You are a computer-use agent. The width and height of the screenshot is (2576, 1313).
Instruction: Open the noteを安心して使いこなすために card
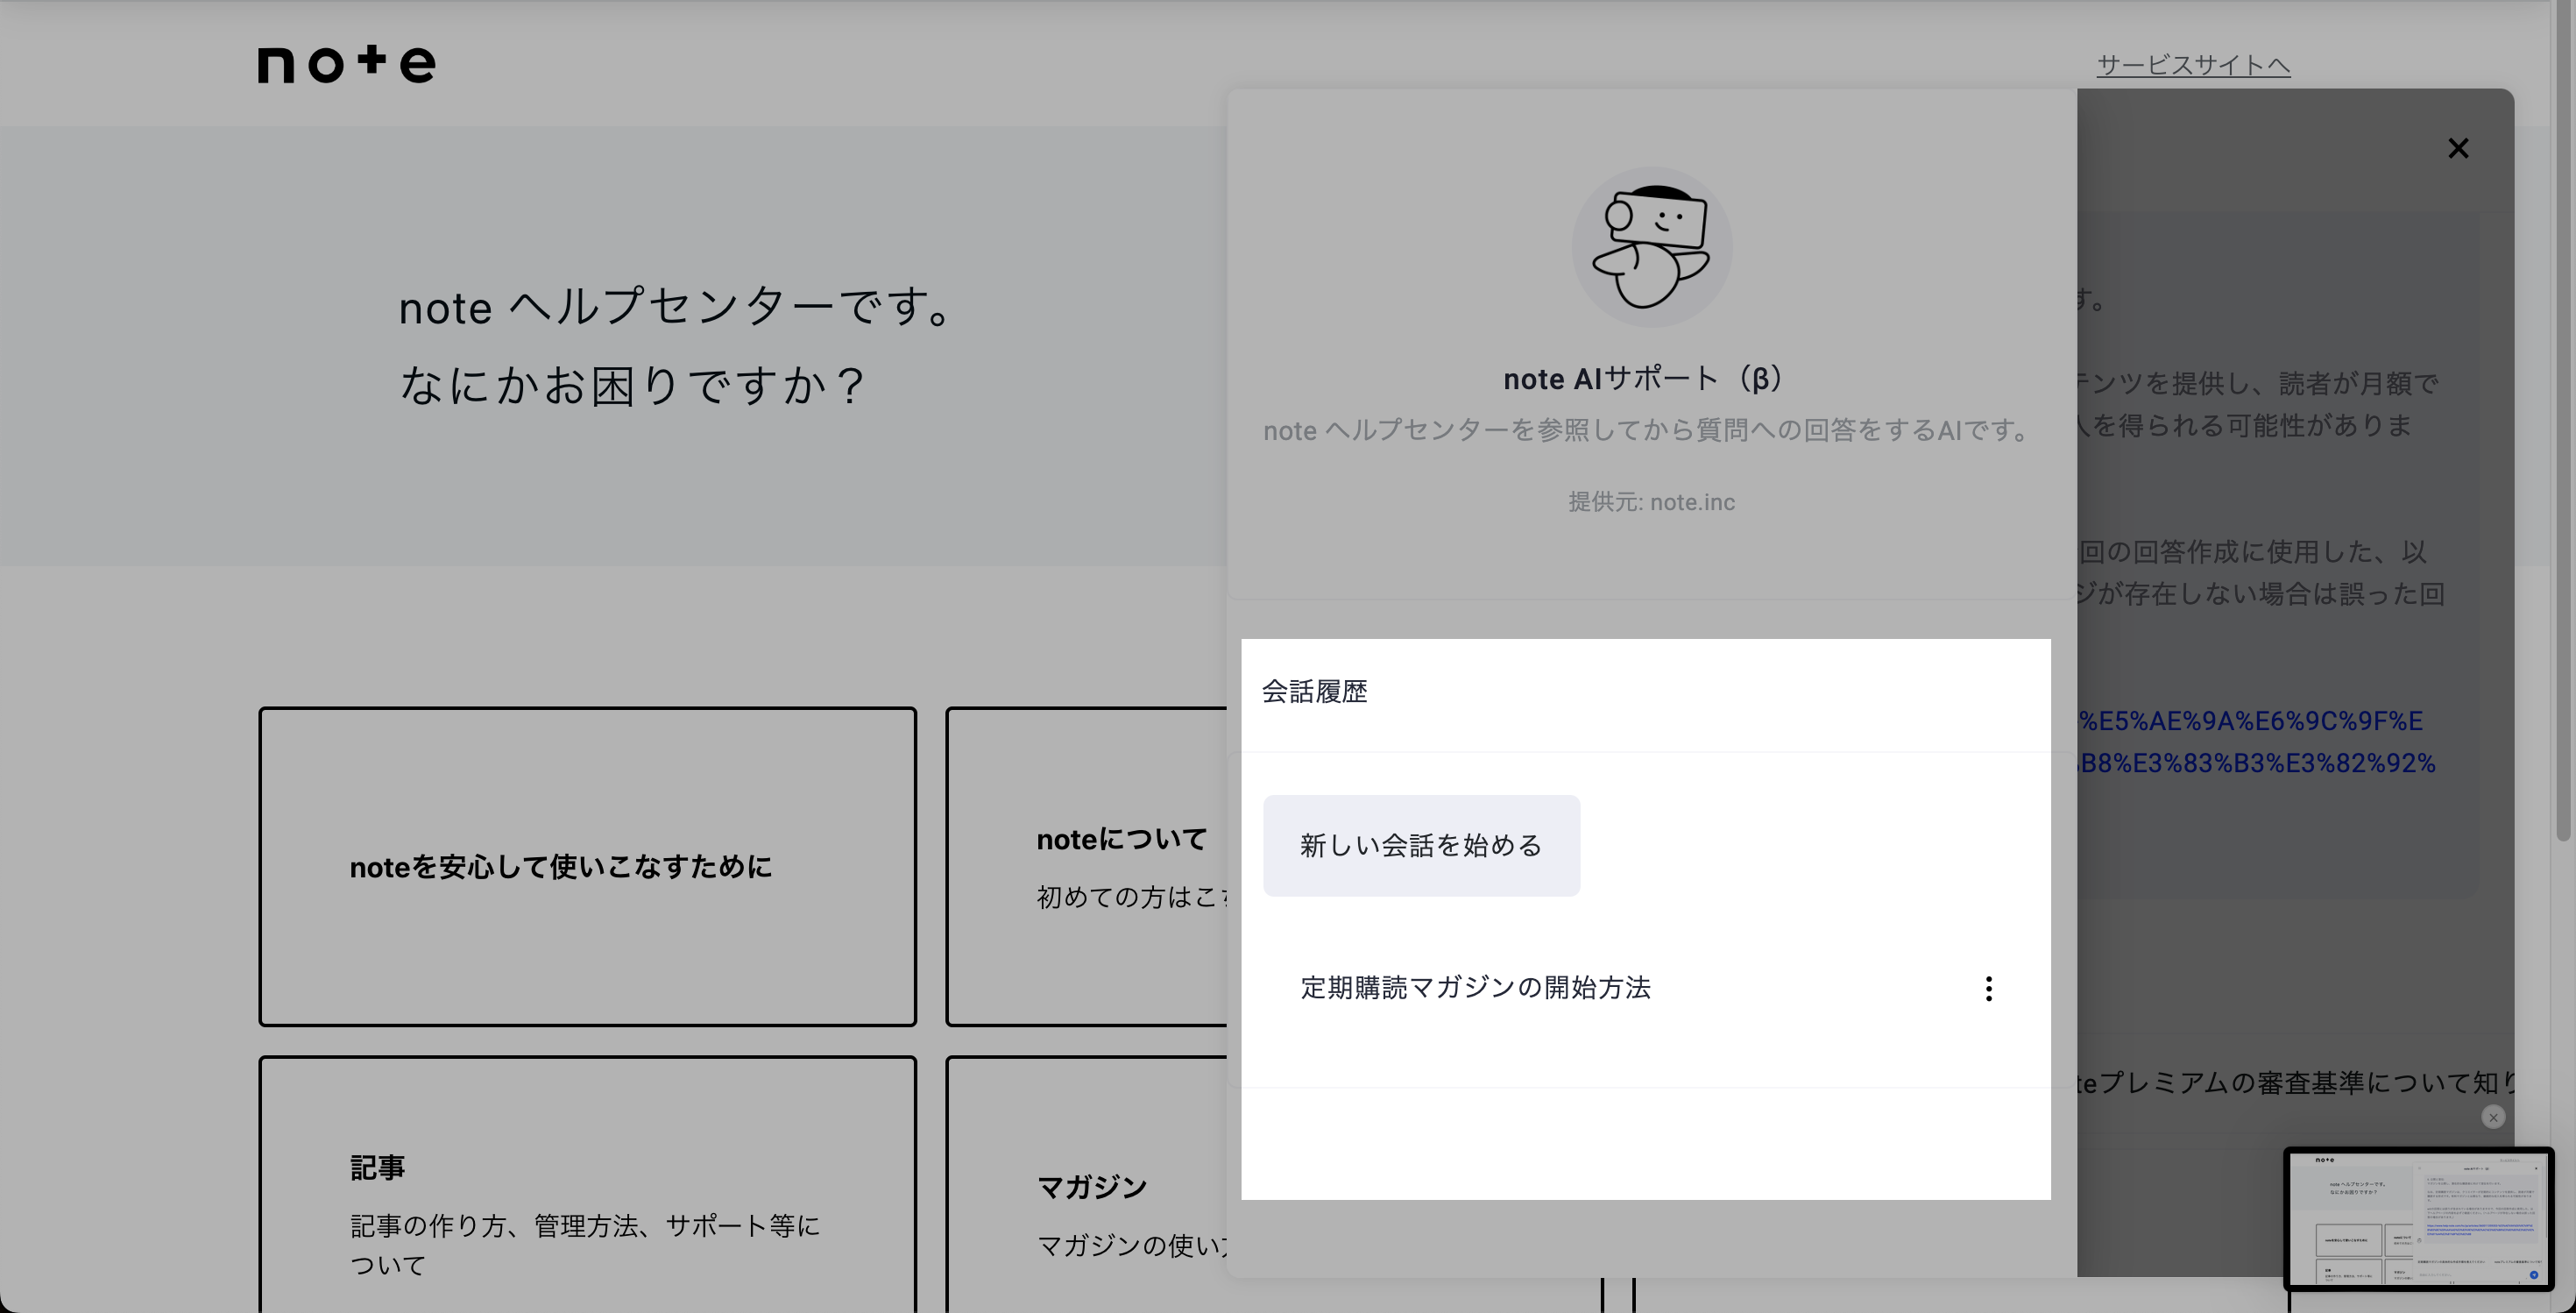pos(587,866)
